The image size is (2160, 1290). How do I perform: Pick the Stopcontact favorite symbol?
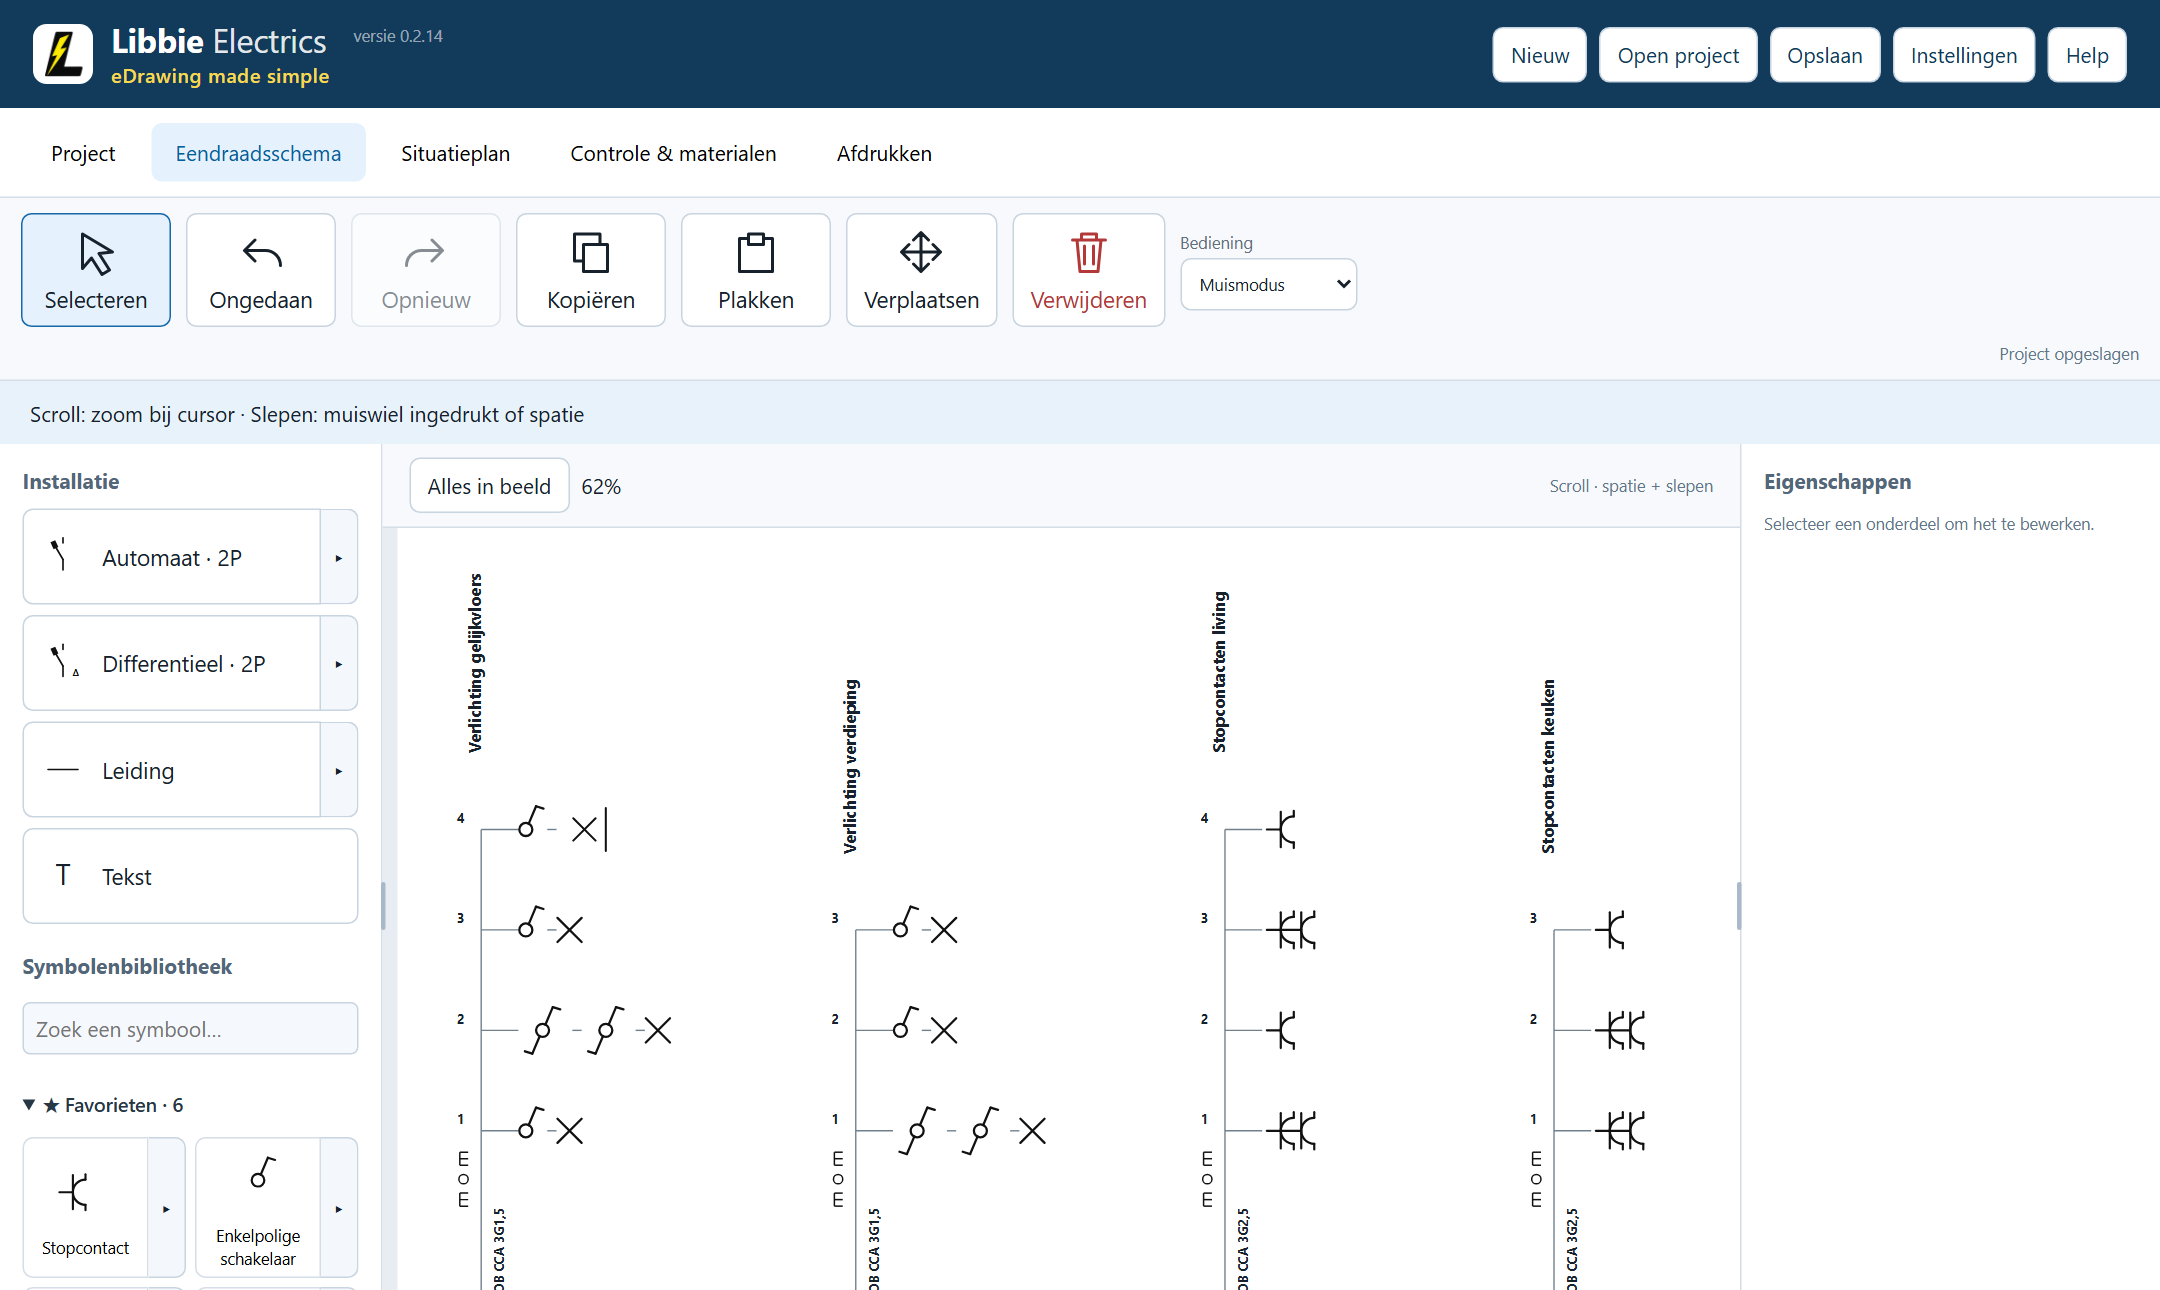tap(86, 1207)
